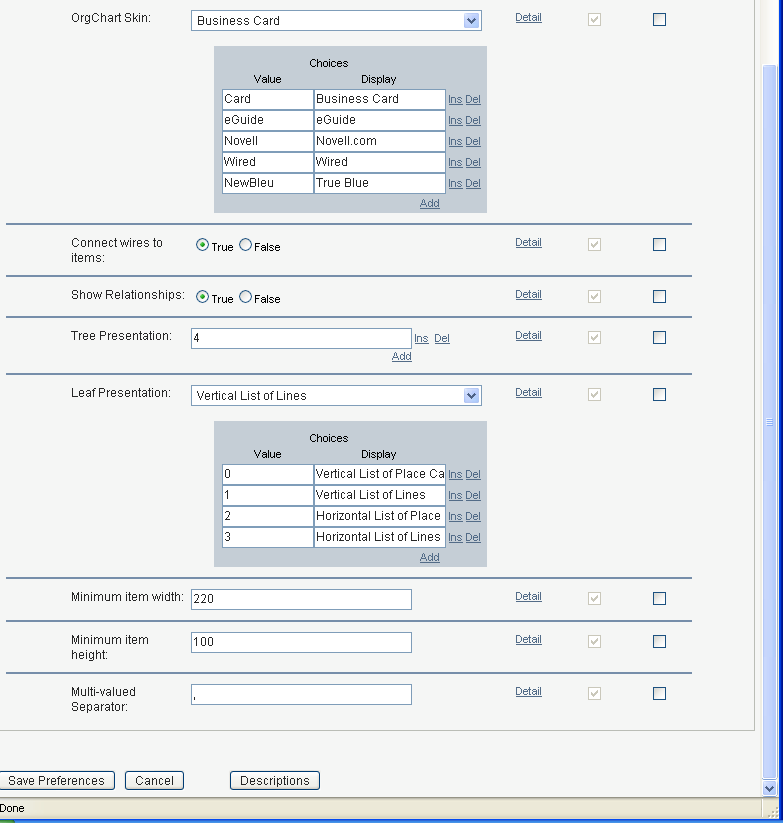Click the True Blue display cell

click(x=379, y=183)
